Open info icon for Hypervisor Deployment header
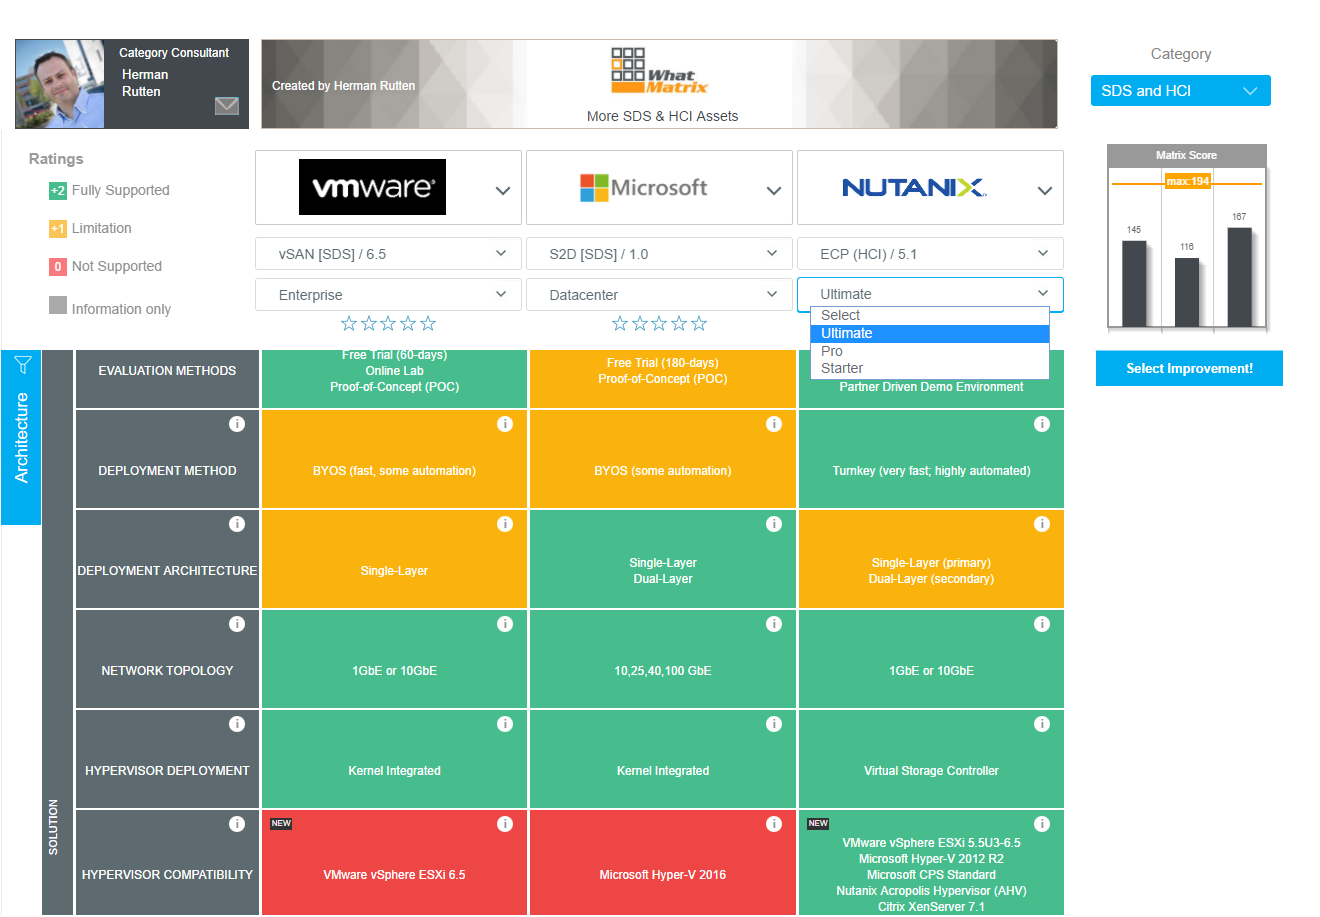The width and height of the screenshot is (1320, 917). point(237,724)
